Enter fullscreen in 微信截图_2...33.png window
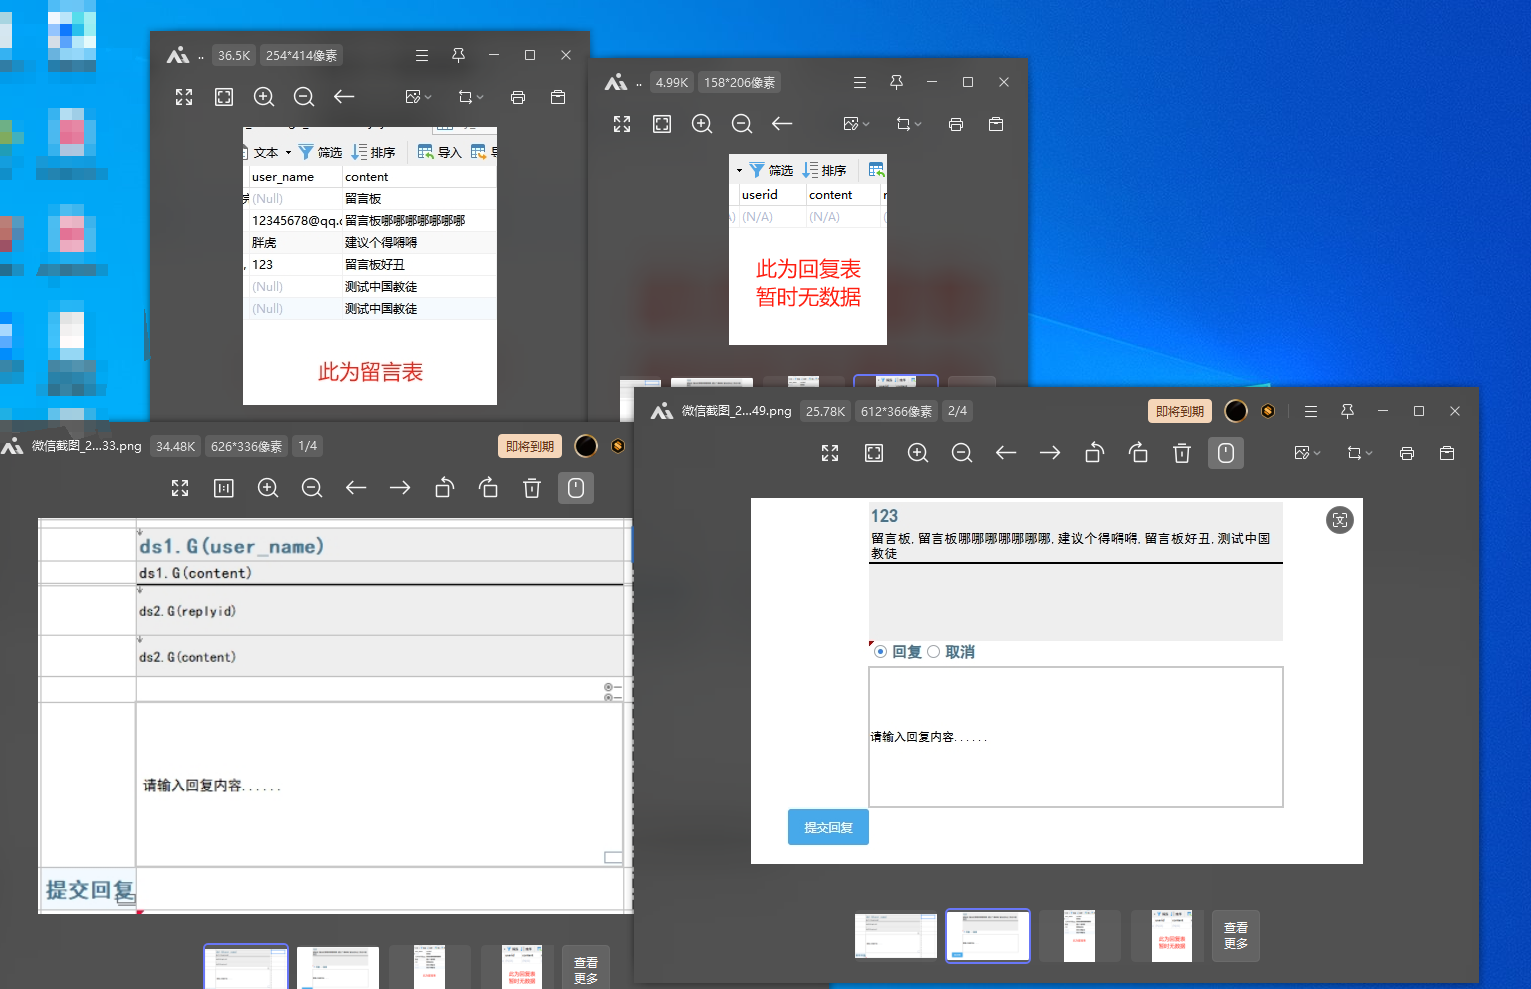 [x=180, y=488]
